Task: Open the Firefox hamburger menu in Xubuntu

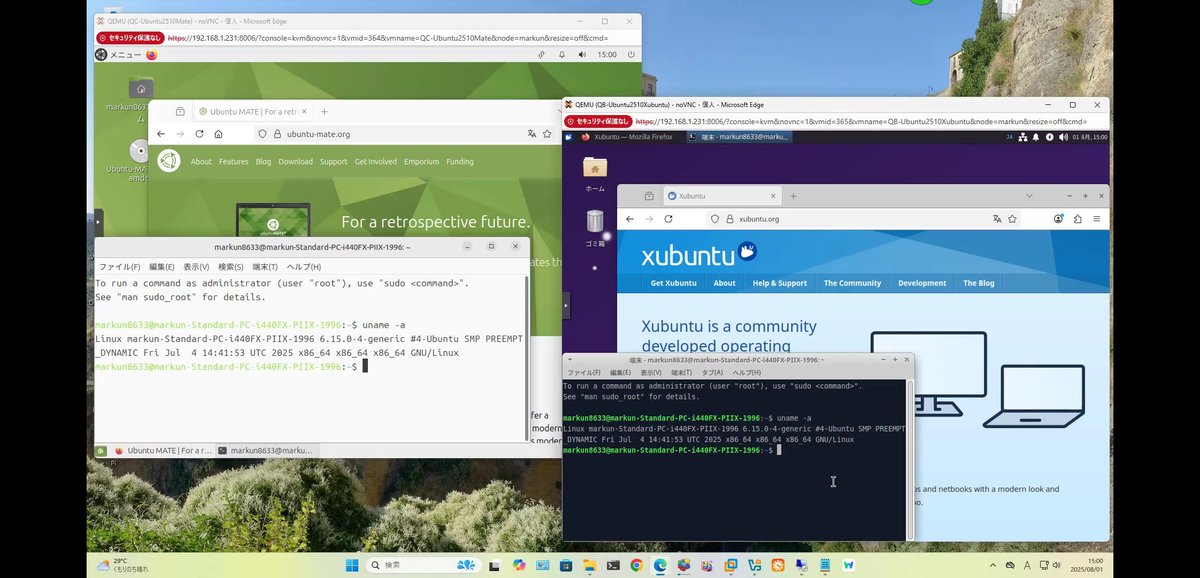Action: pos(1097,218)
